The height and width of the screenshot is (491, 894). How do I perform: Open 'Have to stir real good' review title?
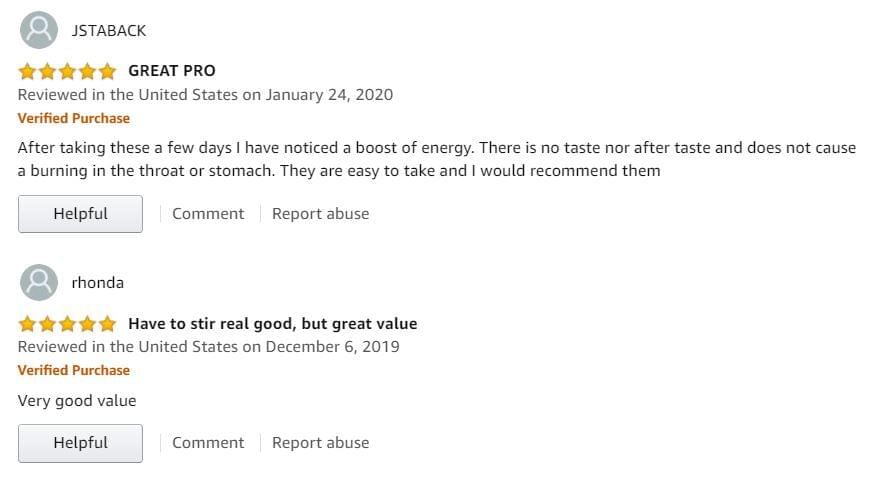click(x=273, y=324)
